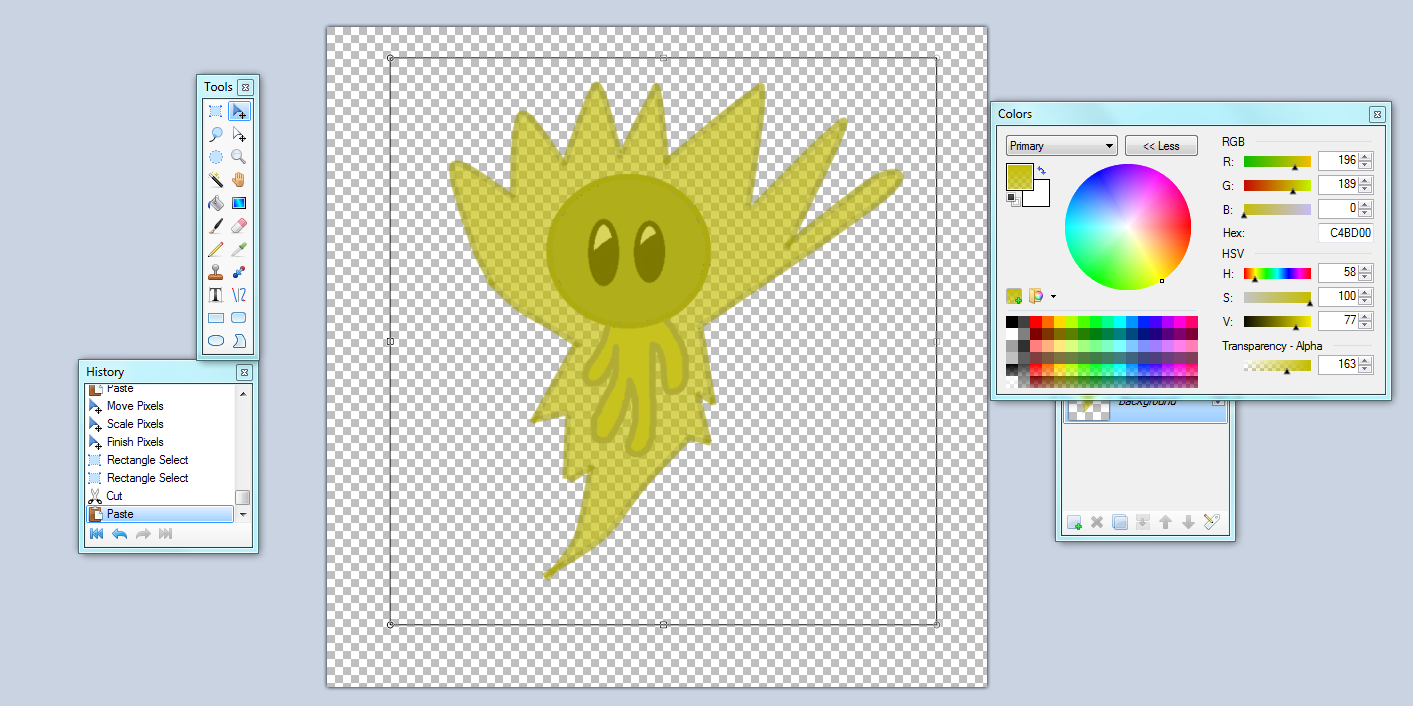1413x706 pixels.
Task: Close the Colors window
Action: (1376, 114)
